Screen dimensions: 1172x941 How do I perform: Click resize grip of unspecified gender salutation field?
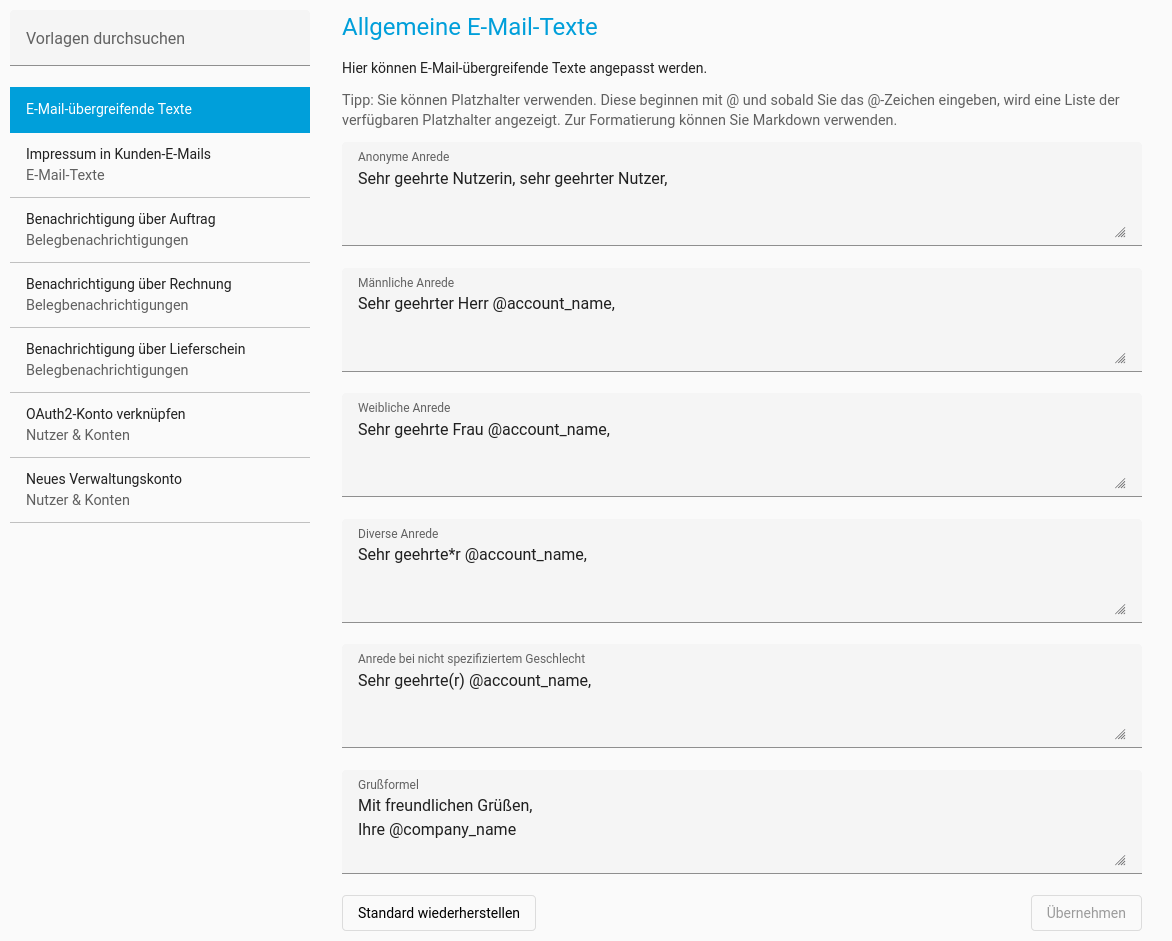(1120, 735)
